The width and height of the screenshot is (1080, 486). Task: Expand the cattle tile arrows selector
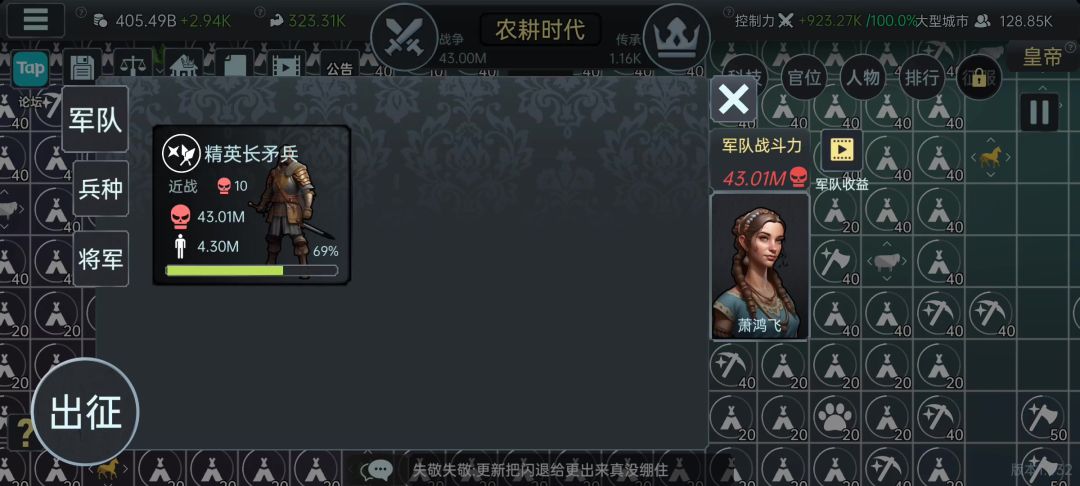click(886, 262)
